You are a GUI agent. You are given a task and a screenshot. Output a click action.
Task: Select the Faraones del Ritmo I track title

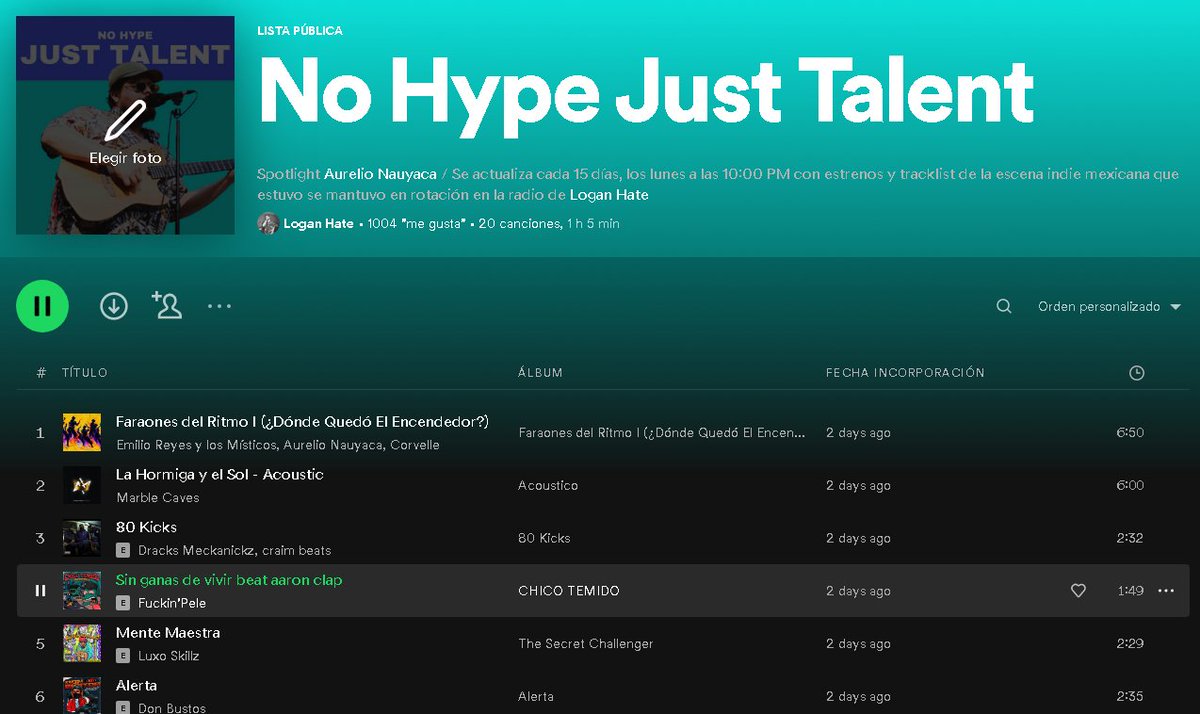[x=302, y=422]
